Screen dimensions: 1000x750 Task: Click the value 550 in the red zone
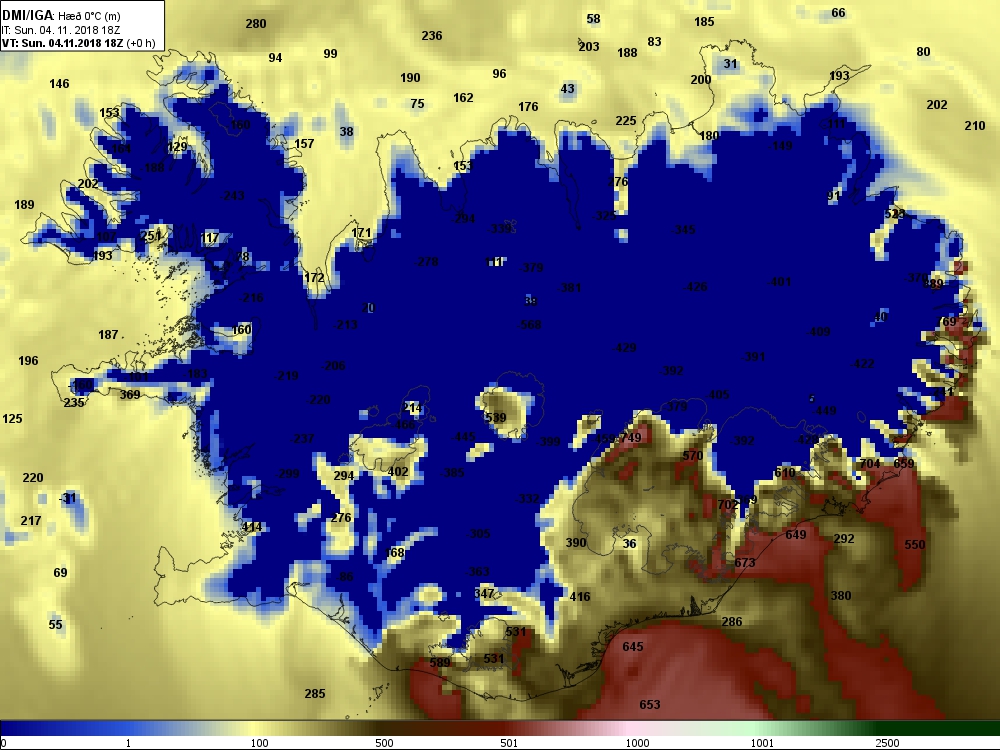tap(915, 545)
